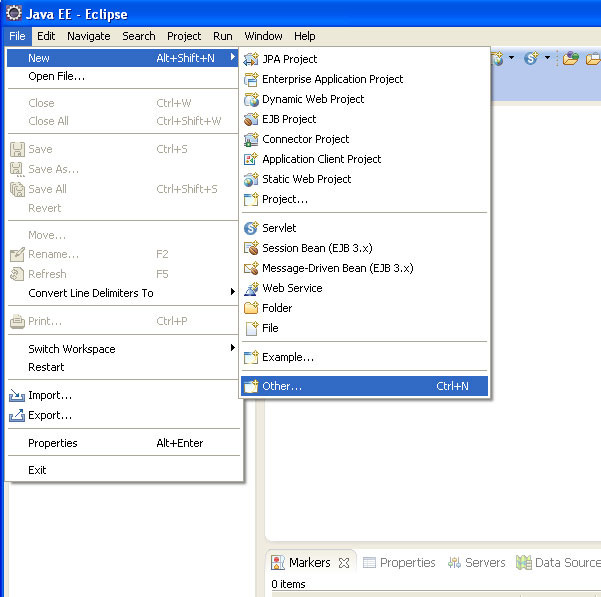Image resolution: width=601 pixels, height=597 pixels.
Task: Choose Dynamic Web Project label
Action: pyautogui.click(x=313, y=99)
